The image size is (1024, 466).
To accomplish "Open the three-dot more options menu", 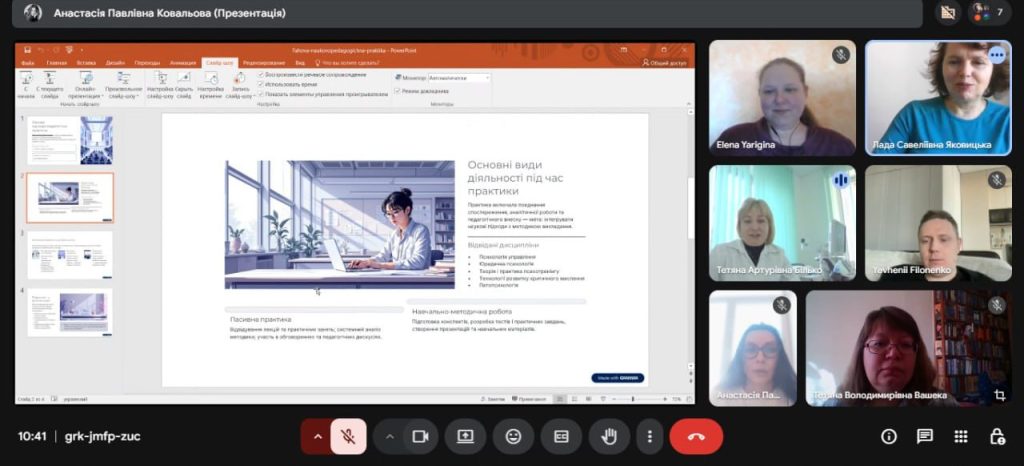I will point(650,436).
